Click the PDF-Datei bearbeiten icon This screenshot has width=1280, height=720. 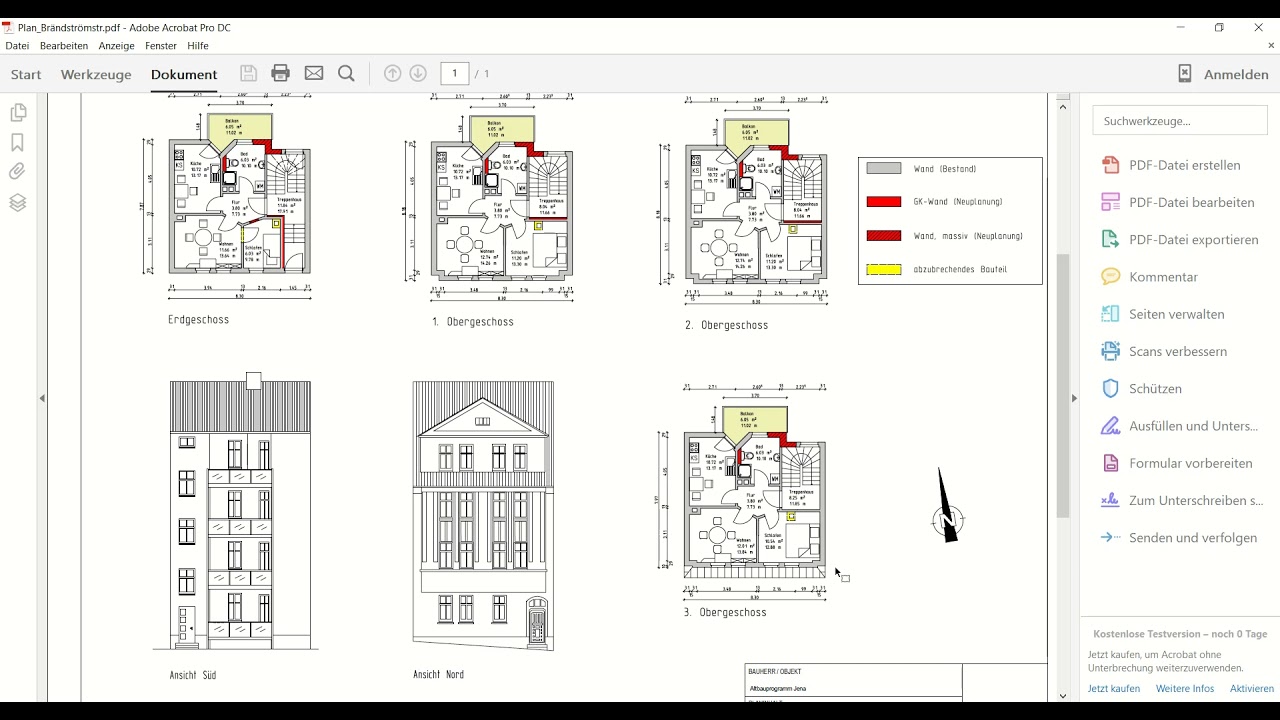point(1110,202)
